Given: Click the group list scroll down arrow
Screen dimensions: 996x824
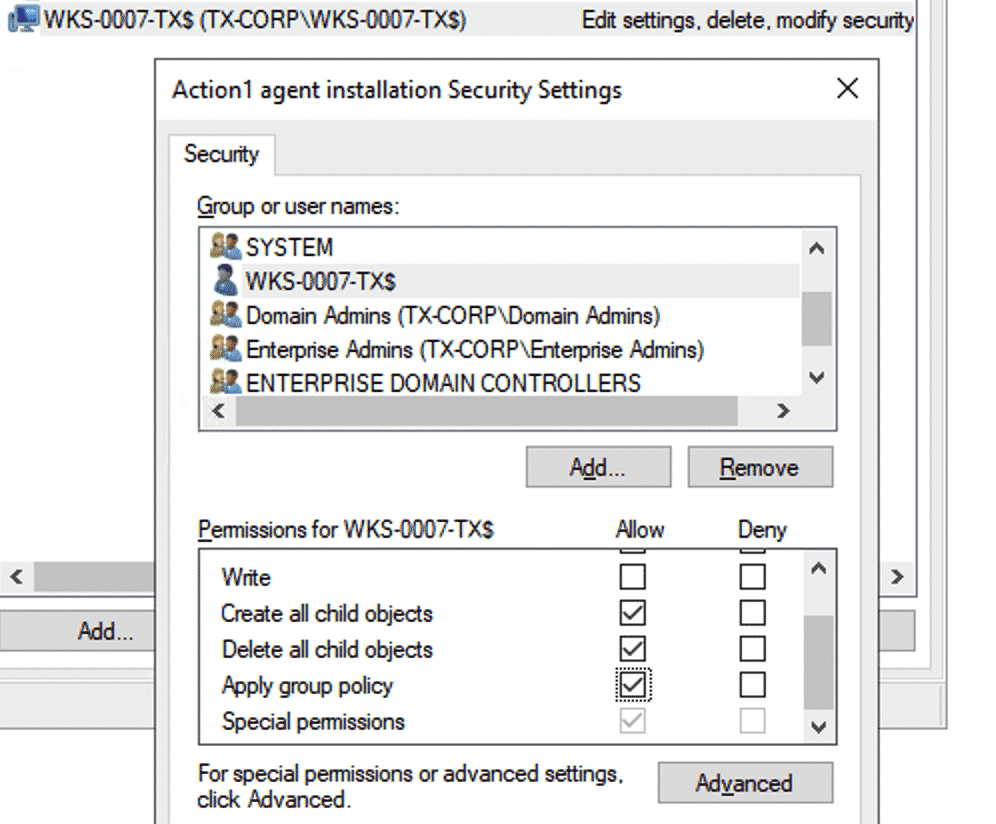Looking at the screenshot, I should coord(817,377).
